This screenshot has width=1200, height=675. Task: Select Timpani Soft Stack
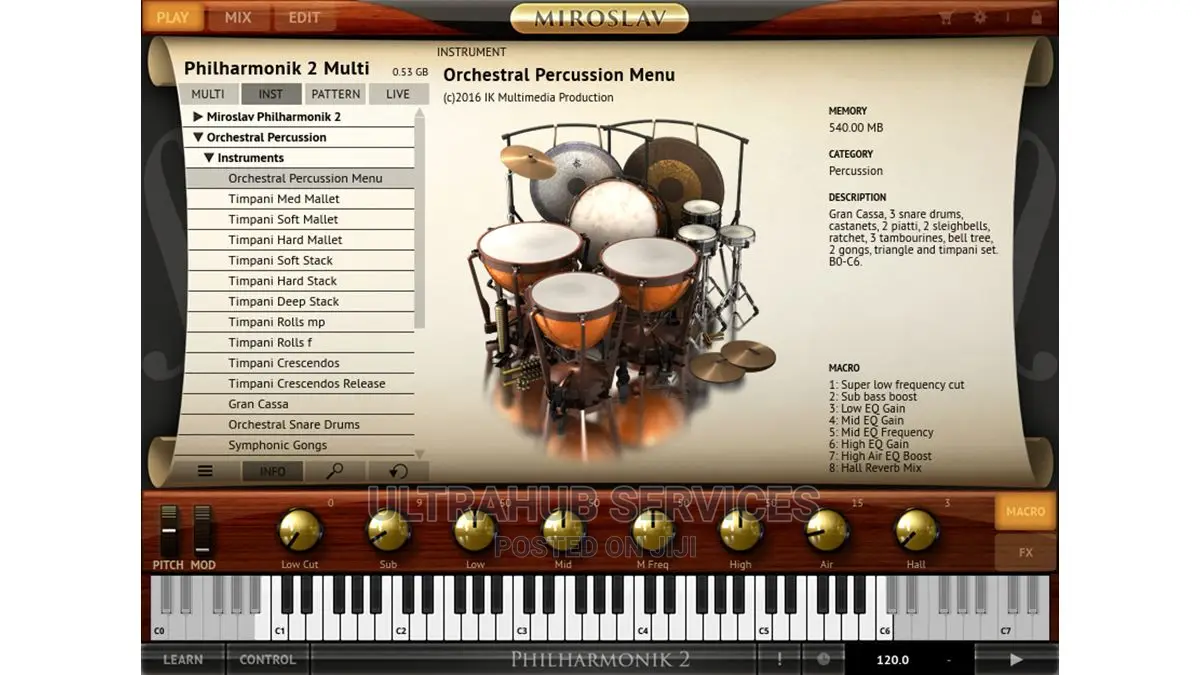click(300, 260)
